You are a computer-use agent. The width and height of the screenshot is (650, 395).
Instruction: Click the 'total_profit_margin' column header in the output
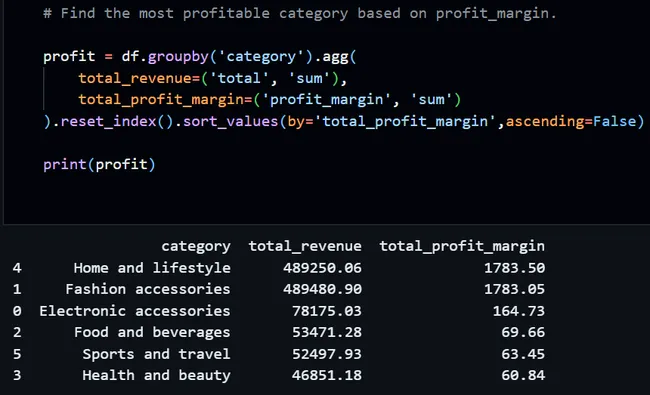click(462, 247)
